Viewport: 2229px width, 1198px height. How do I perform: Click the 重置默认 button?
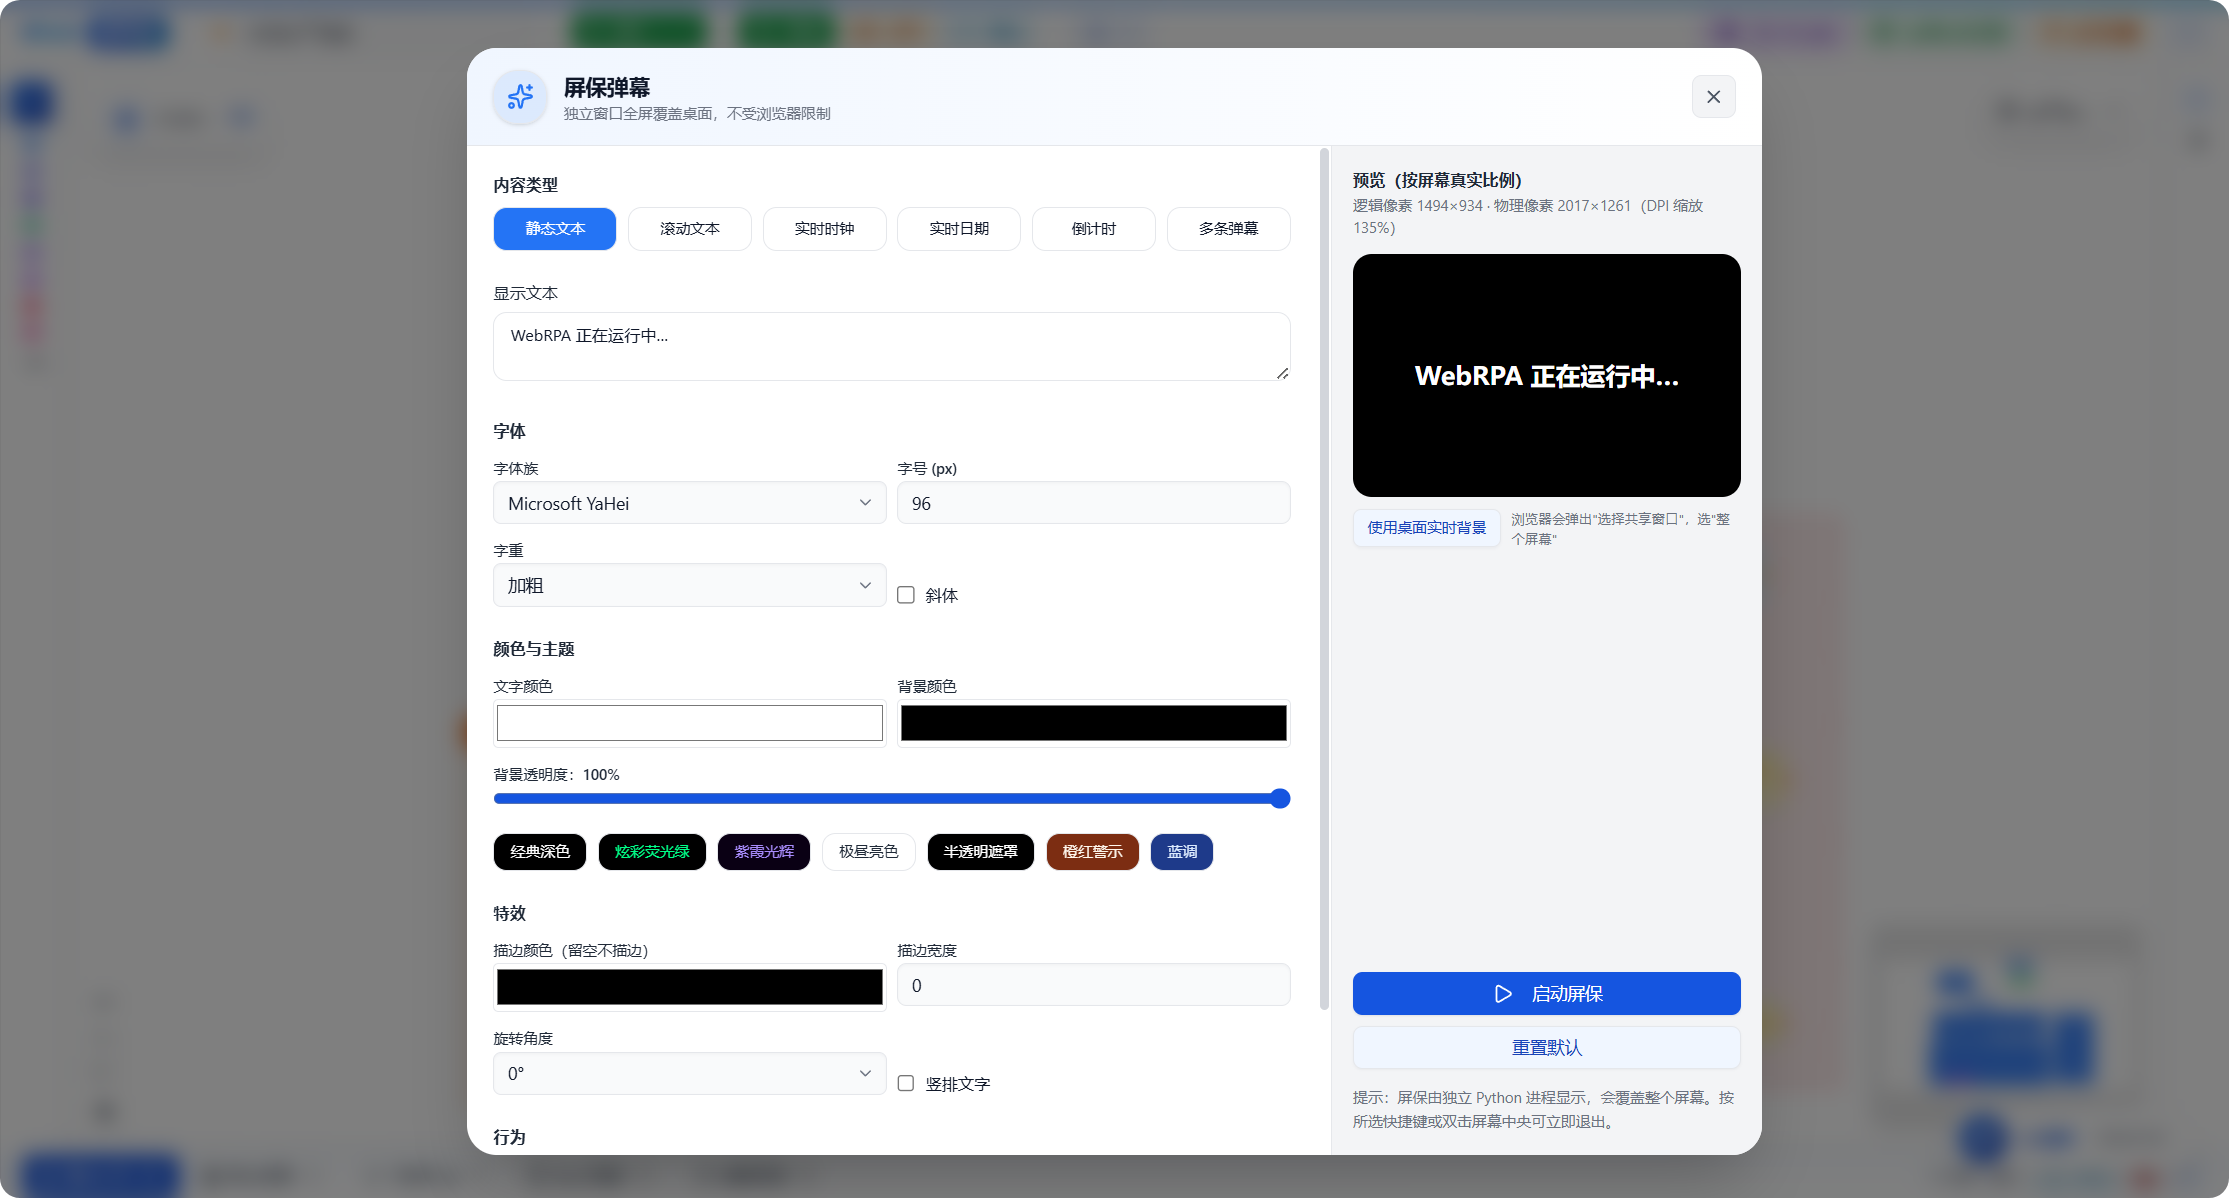click(1547, 1048)
